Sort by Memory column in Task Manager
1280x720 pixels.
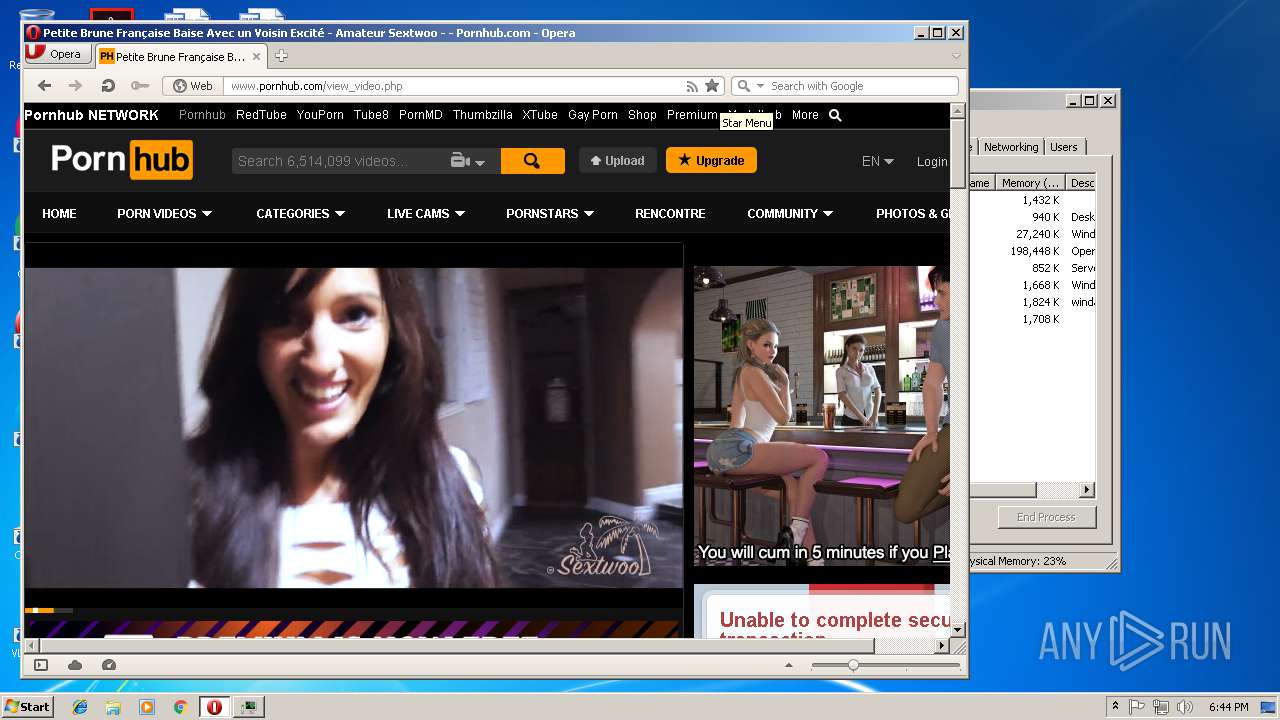click(1030, 183)
